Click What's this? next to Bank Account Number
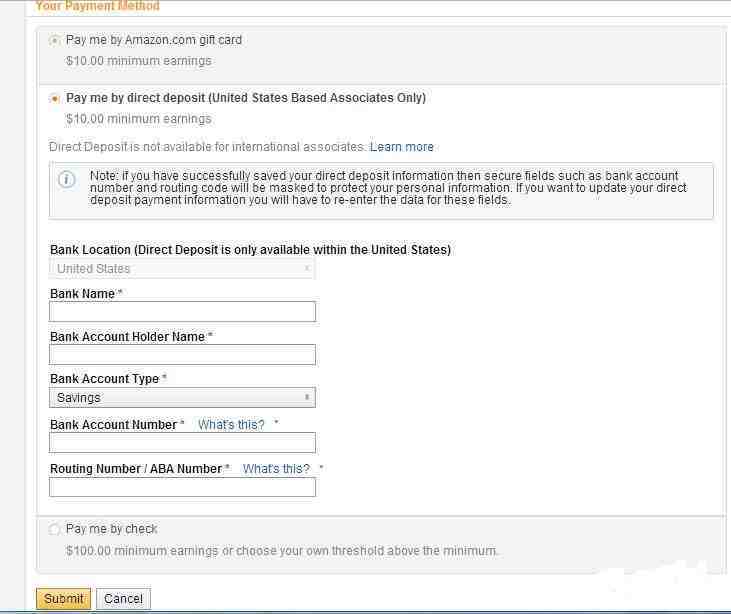The width and height of the screenshot is (731, 614). click(231, 425)
